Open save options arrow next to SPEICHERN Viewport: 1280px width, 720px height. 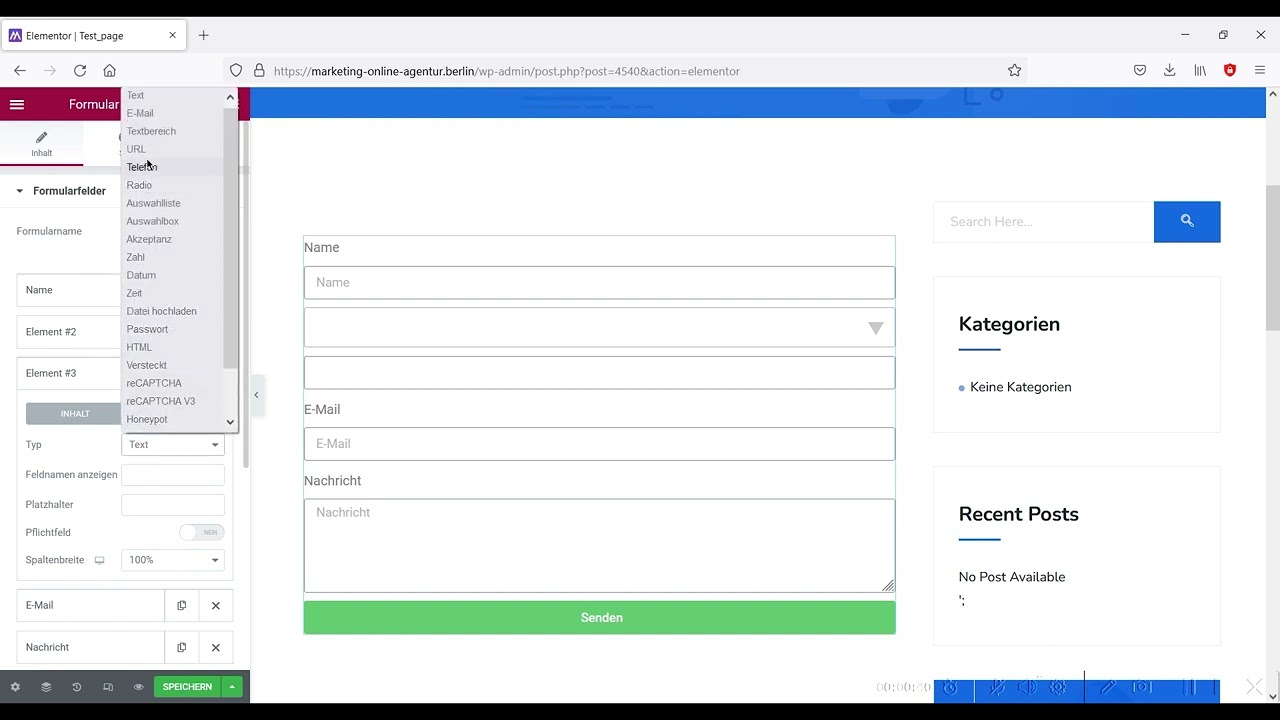click(232, 687)
